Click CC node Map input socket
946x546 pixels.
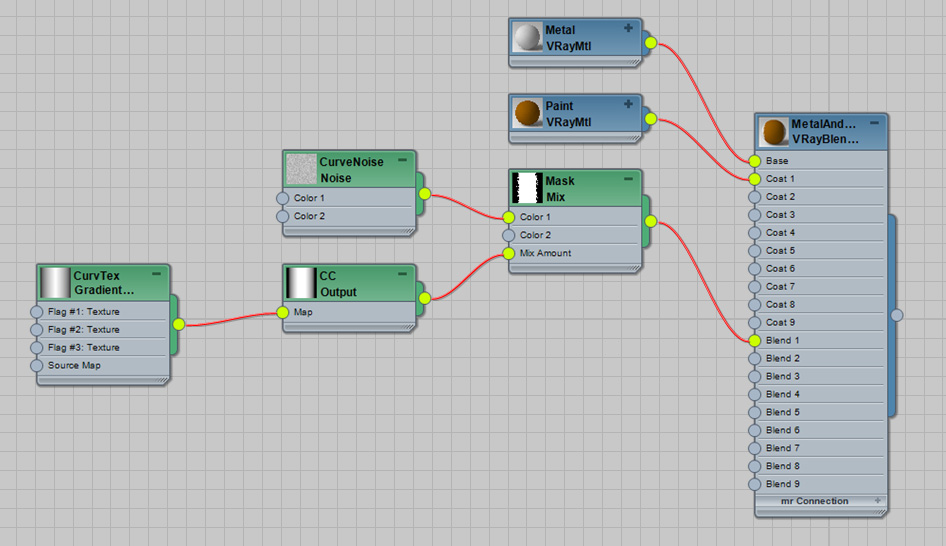coord(282,313)
